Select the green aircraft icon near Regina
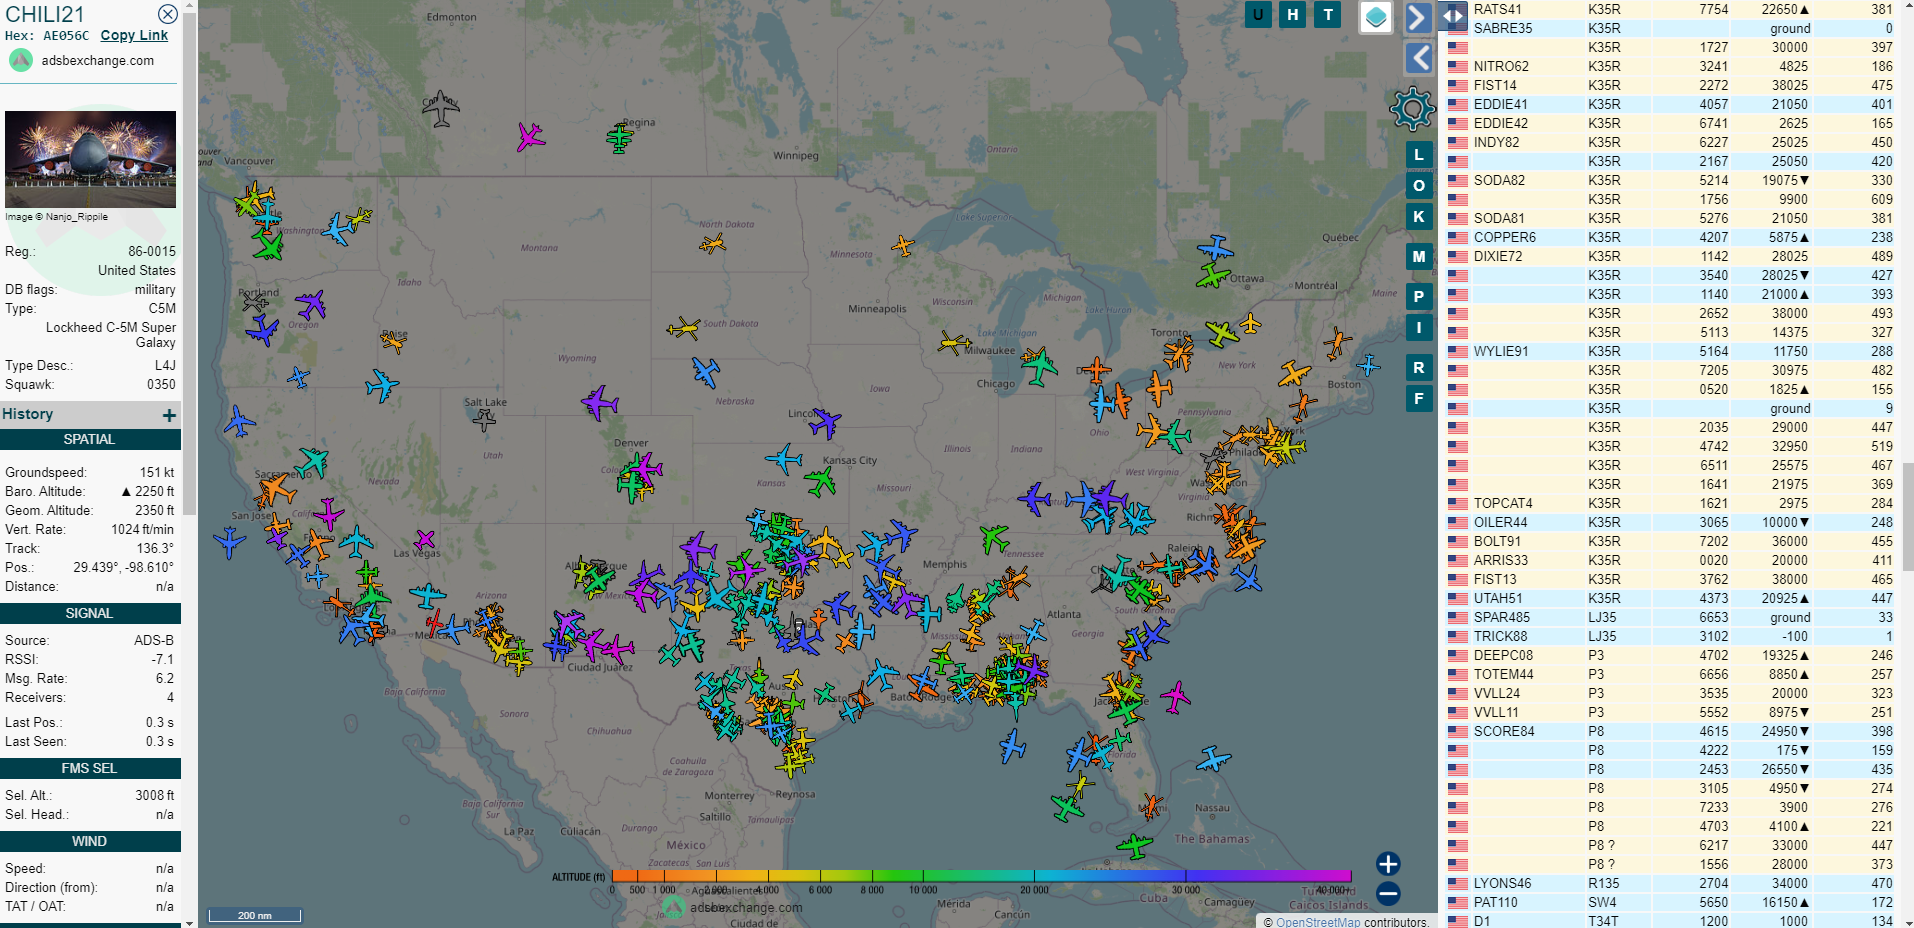This screenshot has height=928, width=1914. tap(620, 137)
